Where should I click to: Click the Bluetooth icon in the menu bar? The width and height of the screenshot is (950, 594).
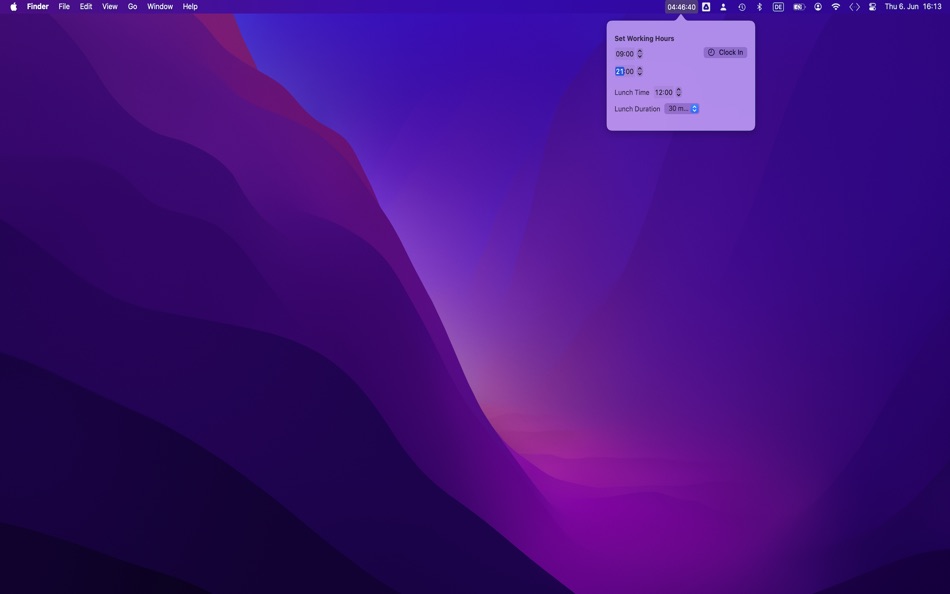click(759, 6)
